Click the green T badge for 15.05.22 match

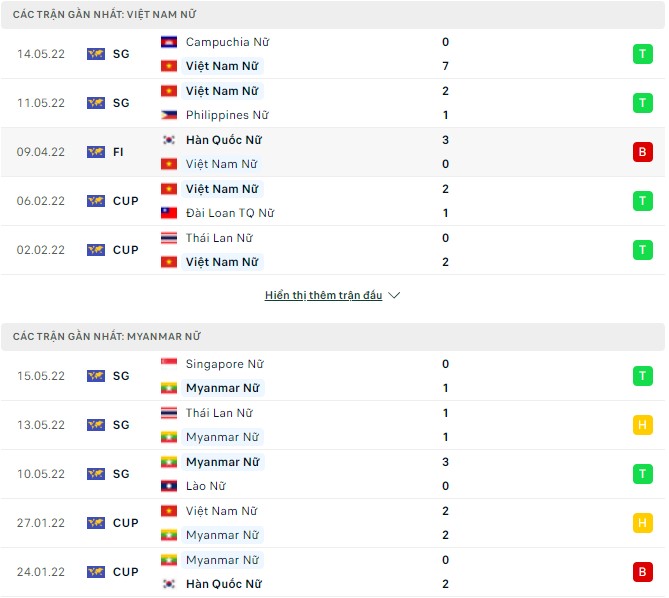coord(641,376)
